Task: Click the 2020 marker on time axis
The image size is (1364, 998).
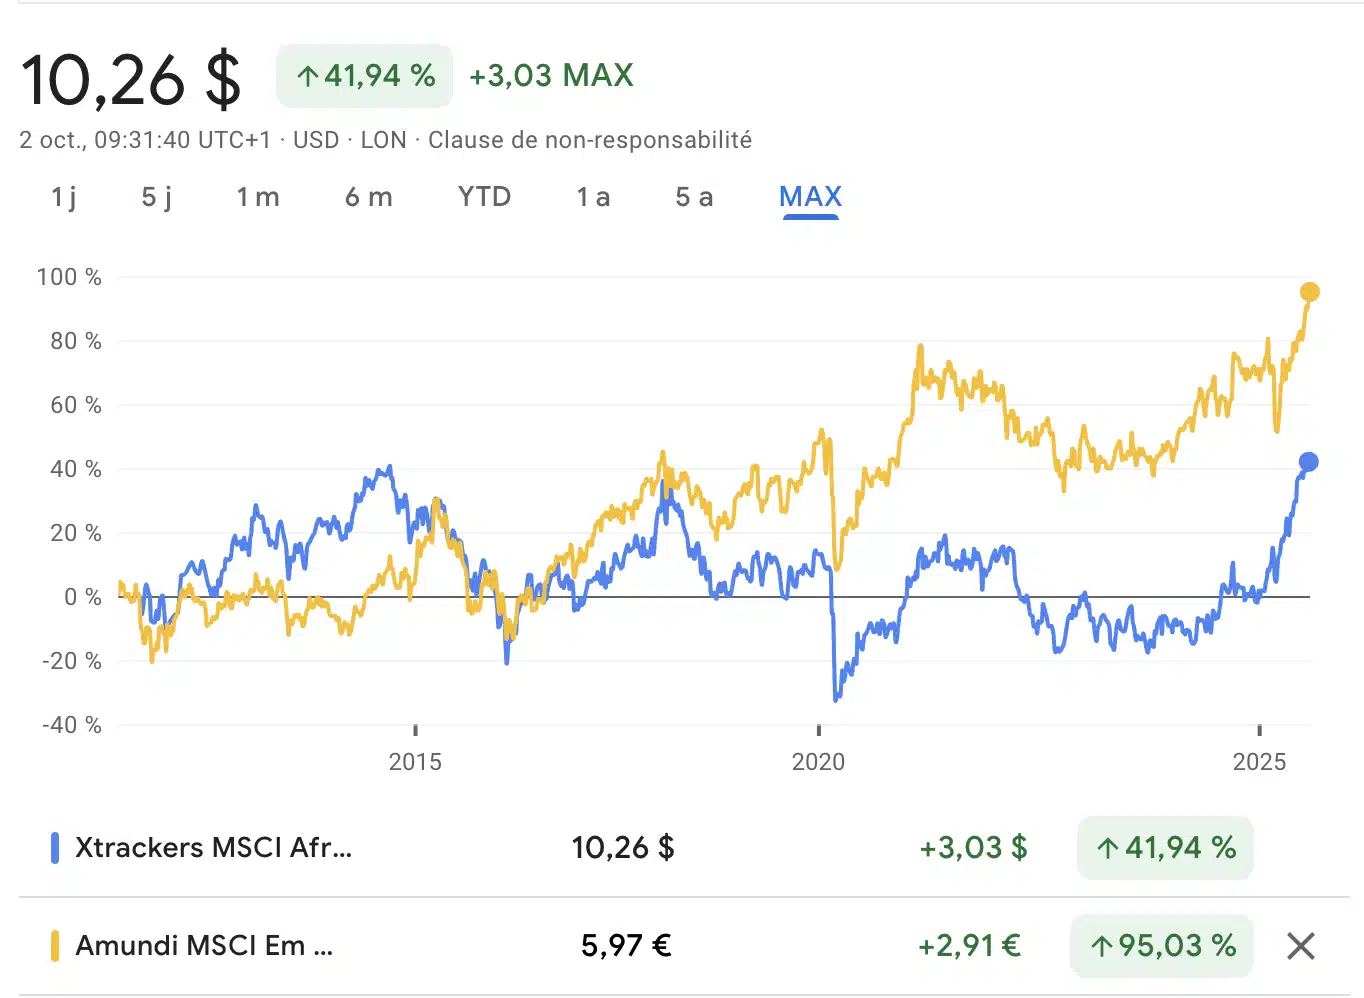Action: 818,761
